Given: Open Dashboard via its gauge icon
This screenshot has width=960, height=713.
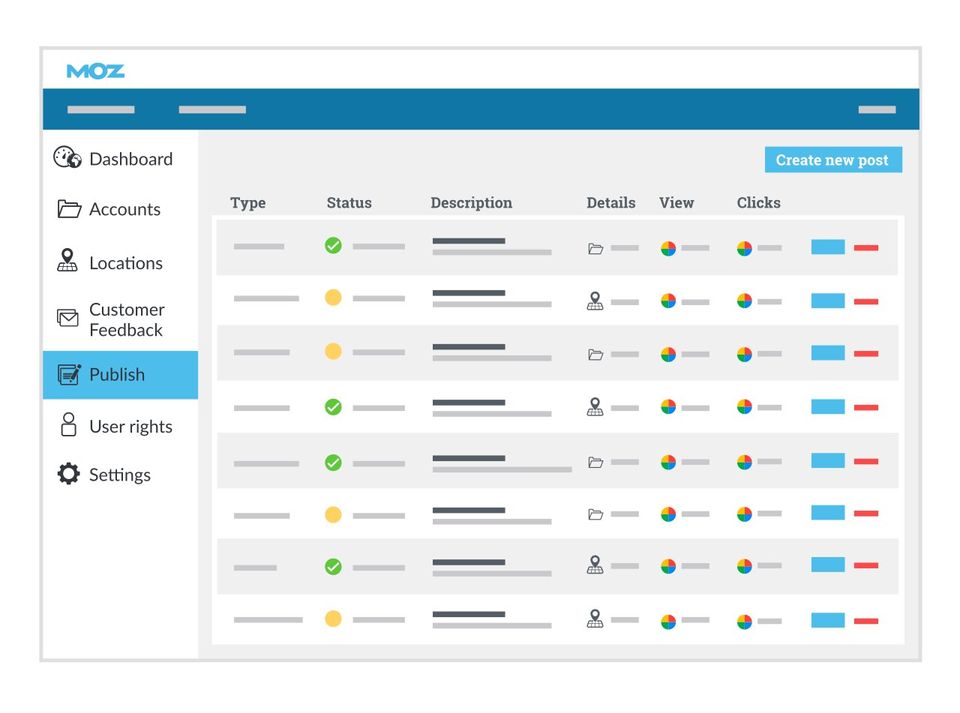Looking at the screenshot, I should (67, 157).
